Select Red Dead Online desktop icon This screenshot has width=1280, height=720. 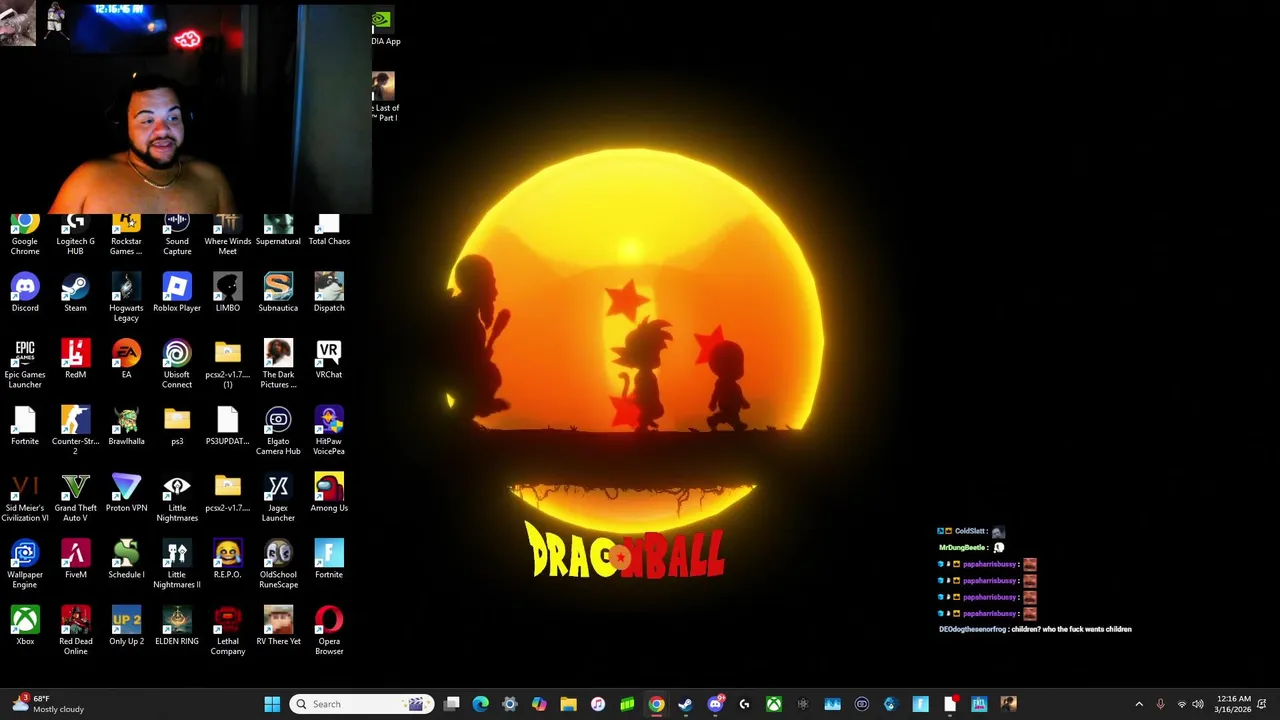76,632
